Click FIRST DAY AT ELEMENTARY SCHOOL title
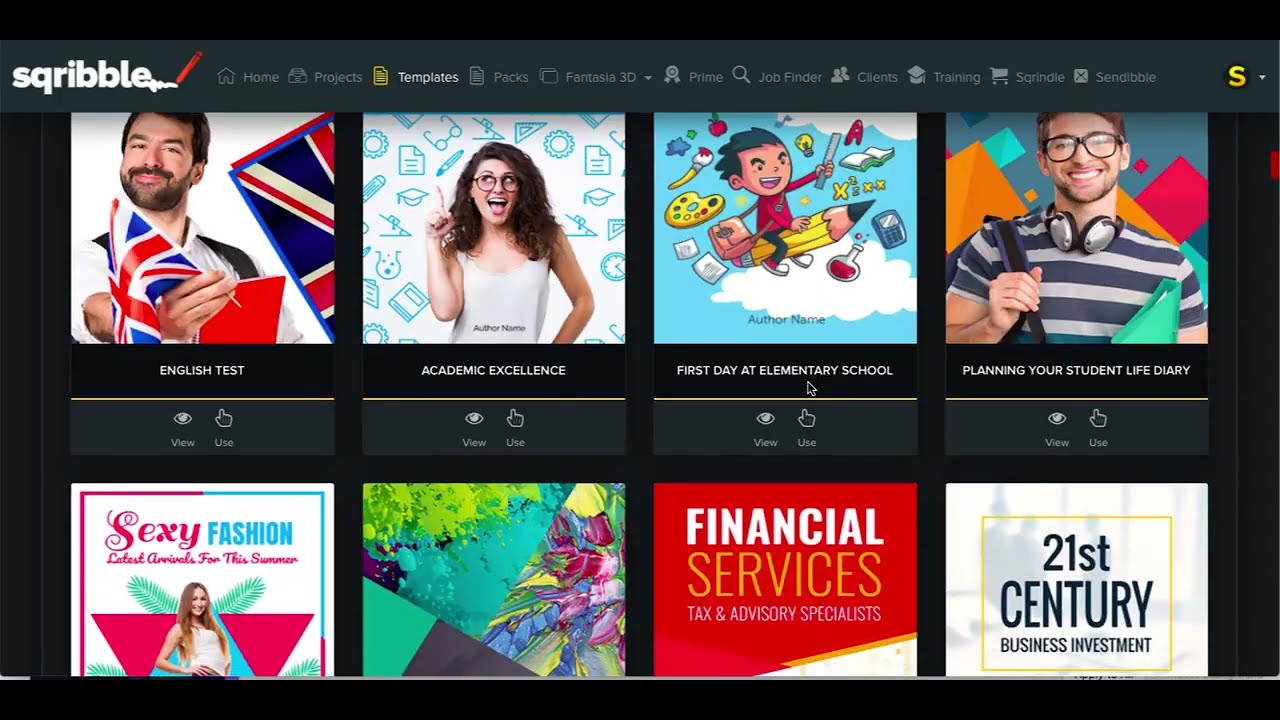Screen dimensions: 1280x720 click(785, 370)
